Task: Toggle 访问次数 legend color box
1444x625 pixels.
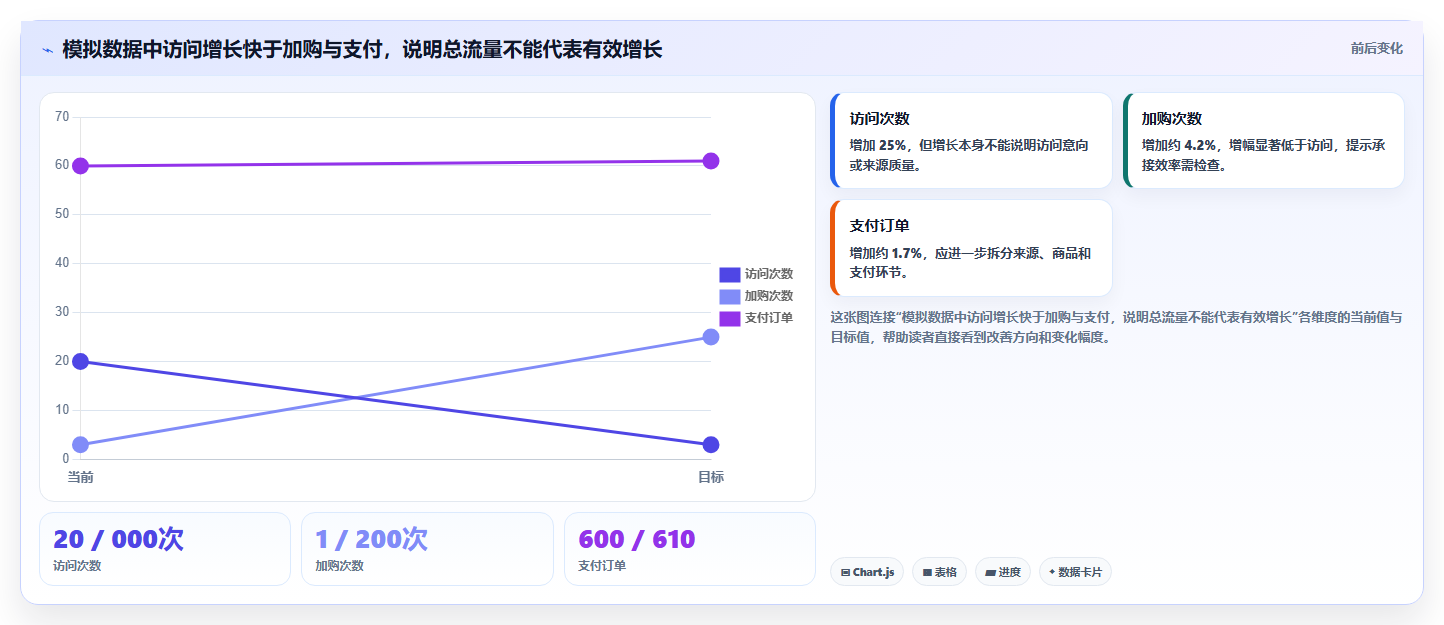Action: click(x=729, y=274)
